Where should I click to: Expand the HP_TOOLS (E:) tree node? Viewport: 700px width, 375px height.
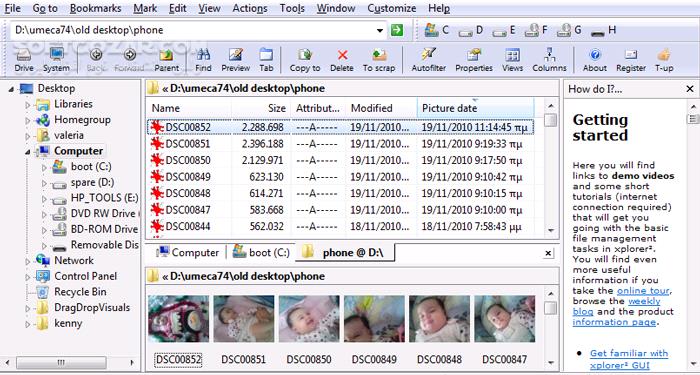click(x=44, y=199)
